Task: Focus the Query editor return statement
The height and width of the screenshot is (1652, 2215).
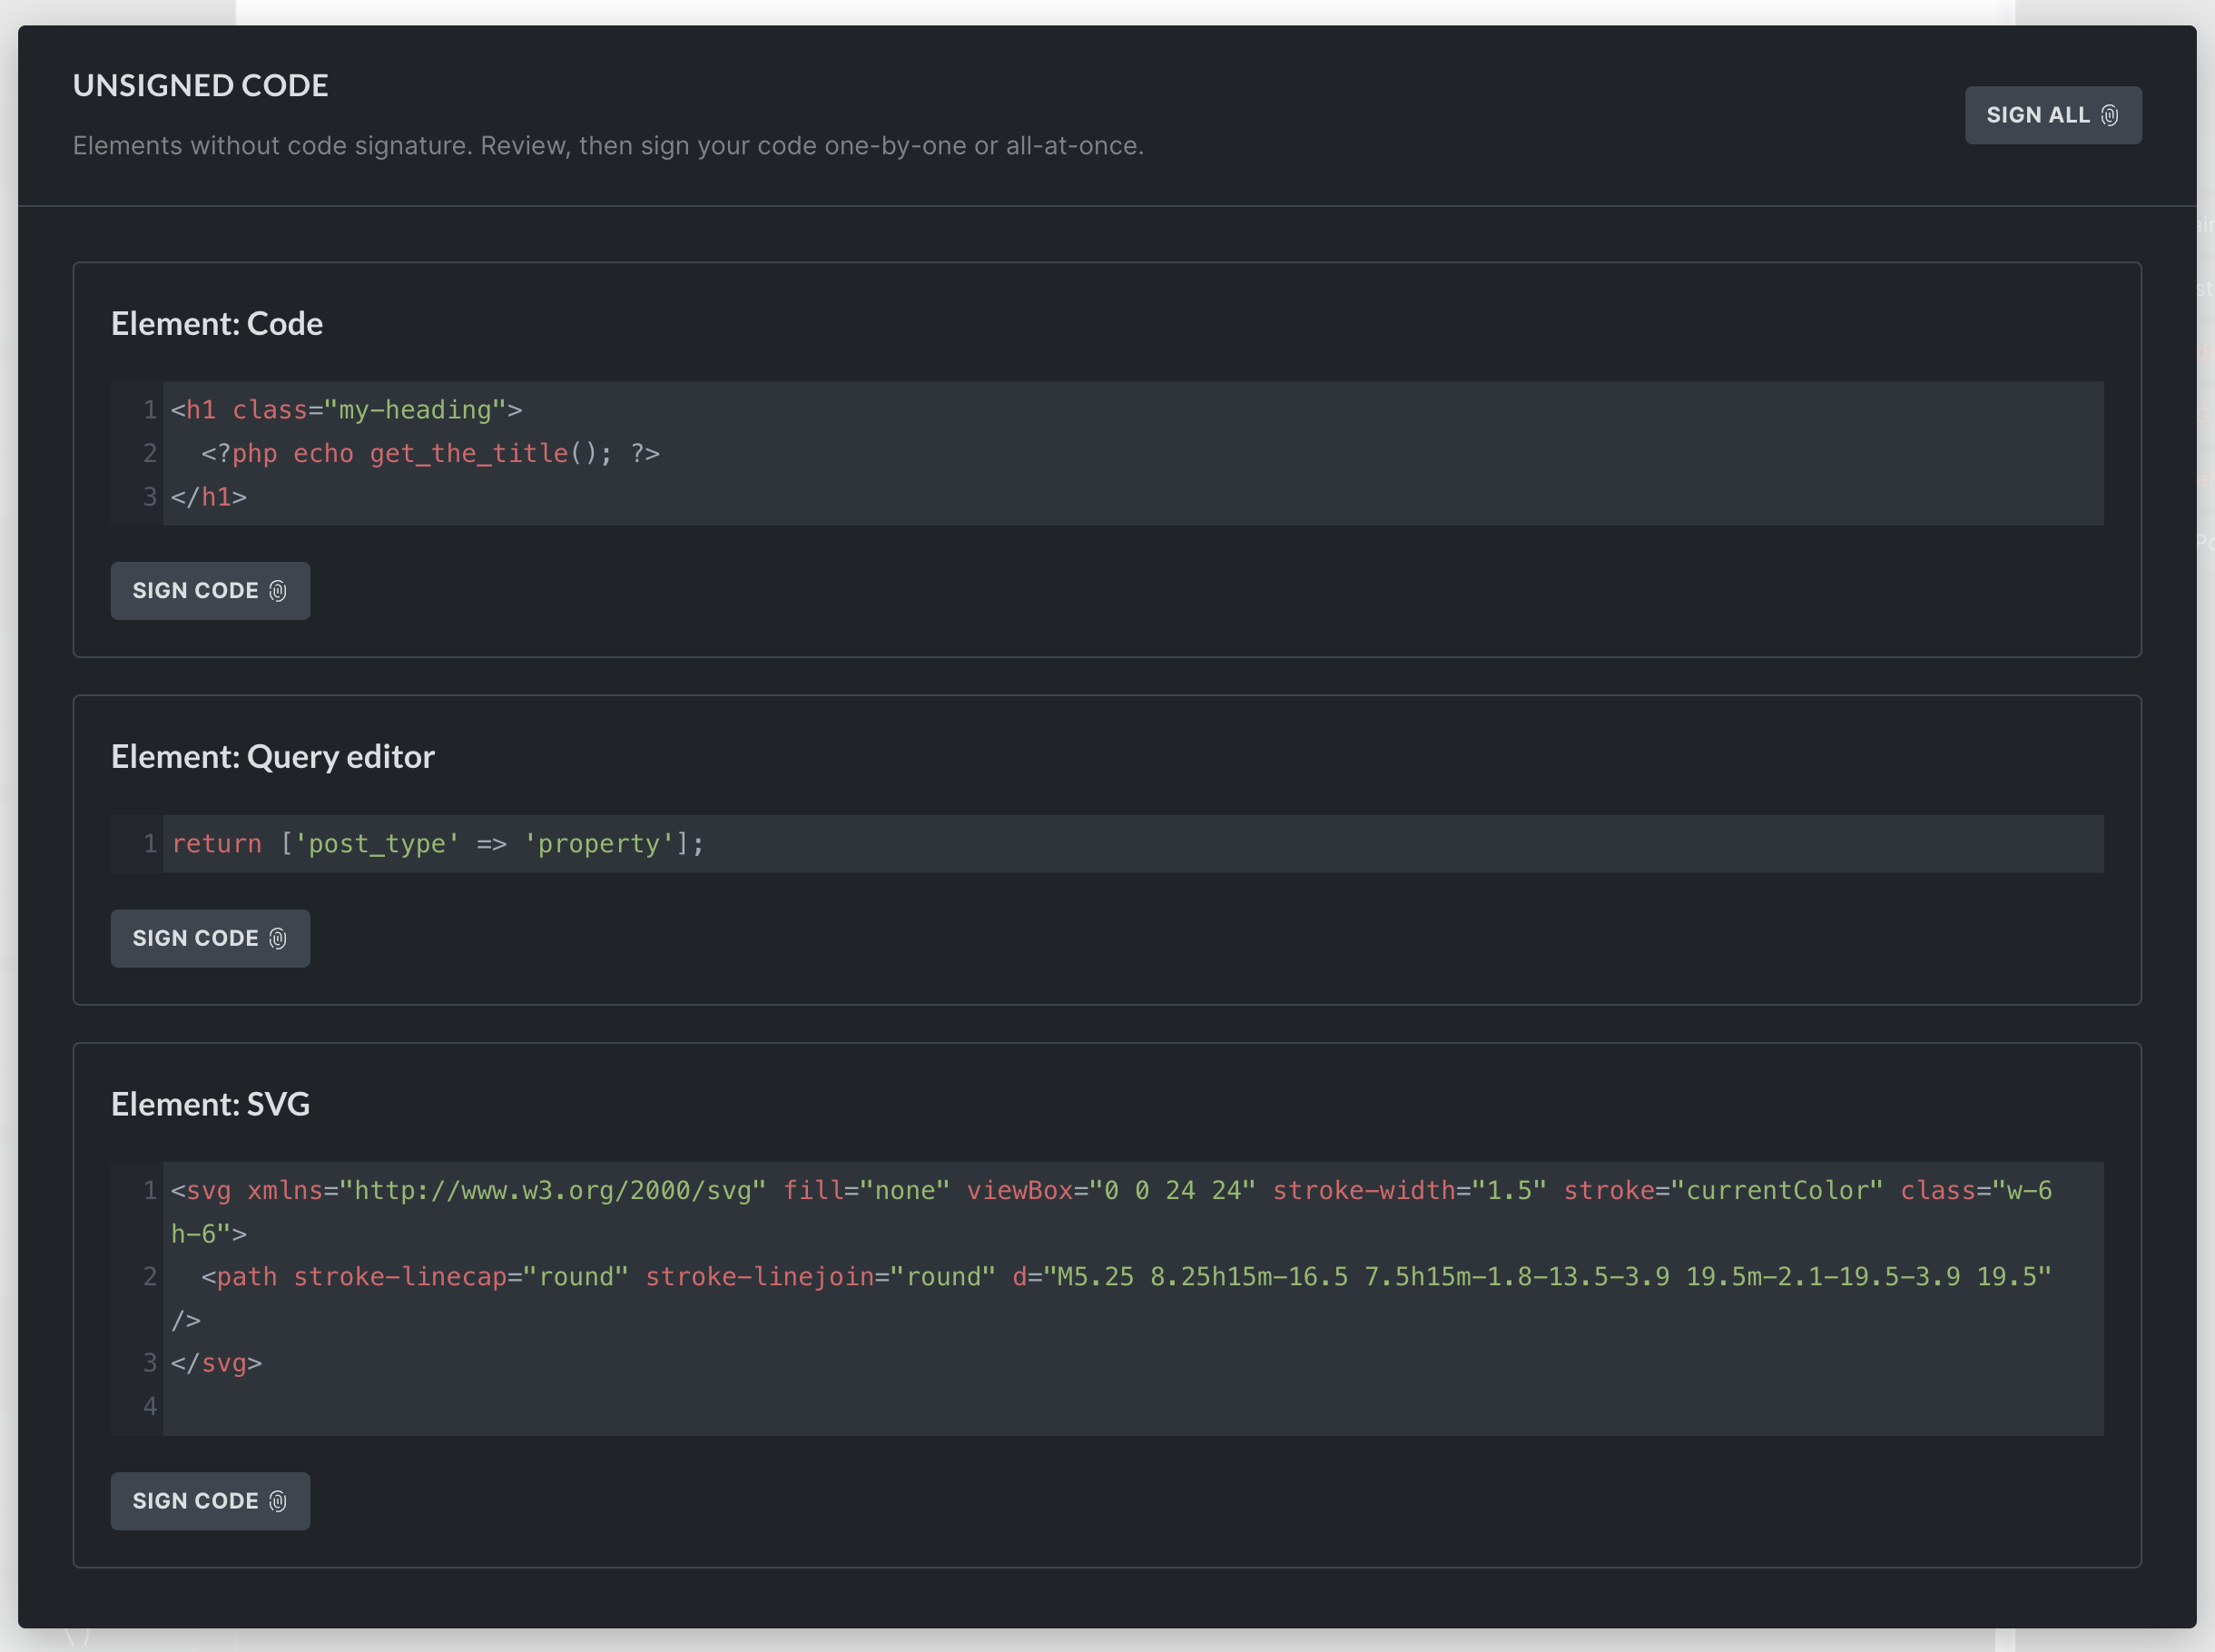Action: [438, 844]
